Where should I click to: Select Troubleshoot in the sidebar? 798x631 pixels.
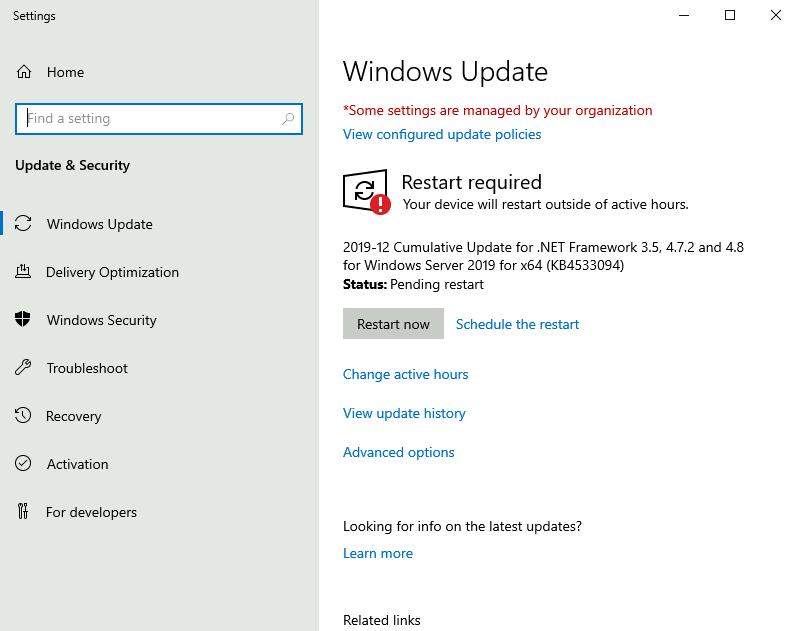[x=87, y=368]
